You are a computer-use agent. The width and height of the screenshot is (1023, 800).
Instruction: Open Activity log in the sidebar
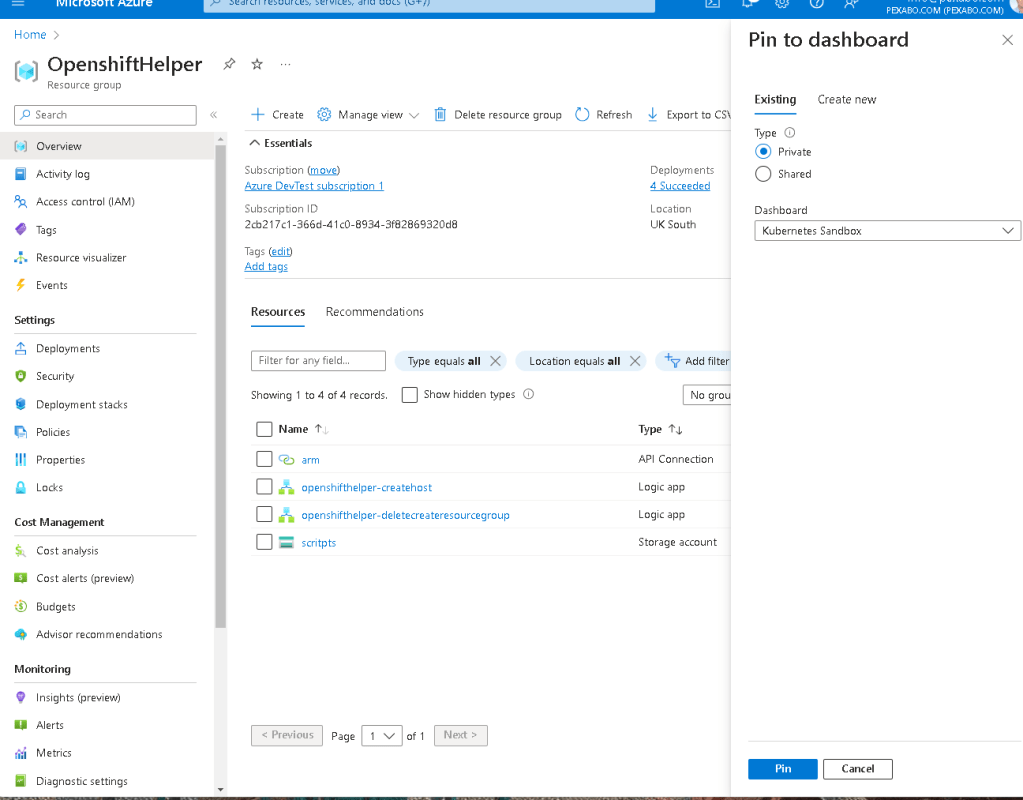[x=63, y=174]
